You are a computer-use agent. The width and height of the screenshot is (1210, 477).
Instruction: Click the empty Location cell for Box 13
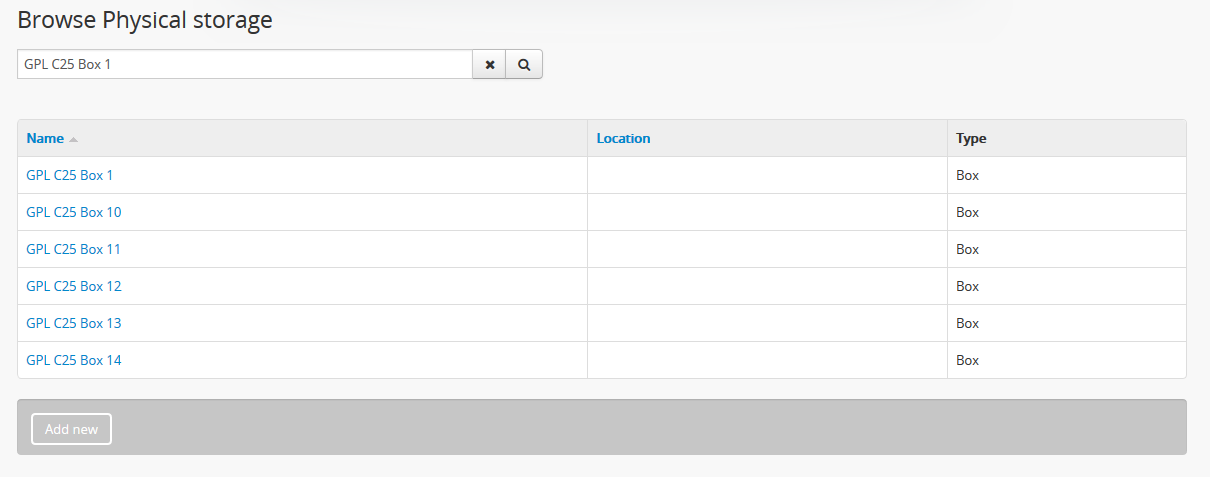tap(767, 323)
